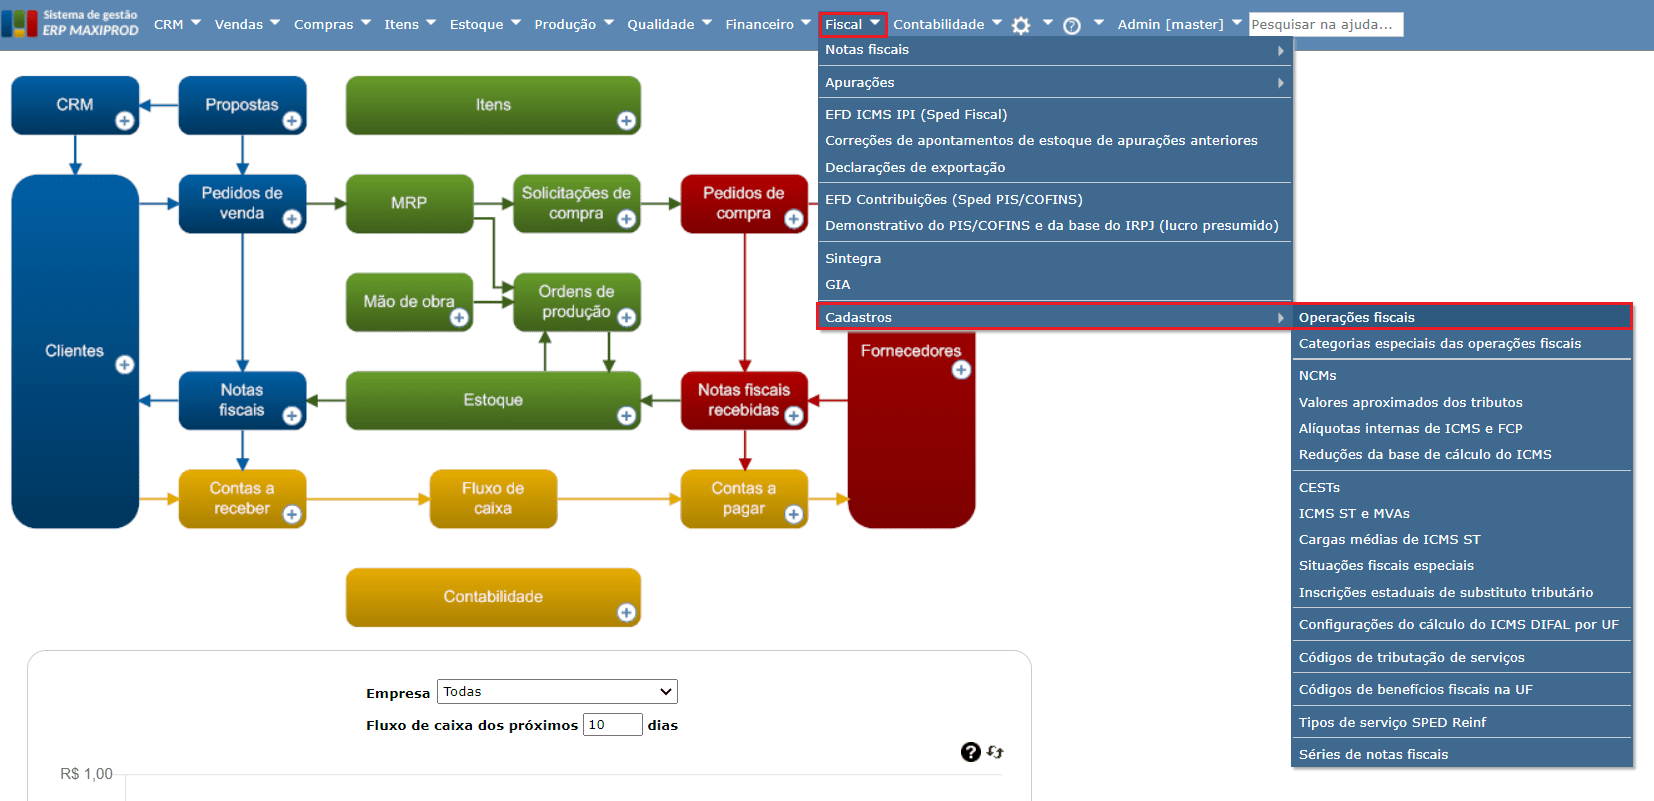Click the plus icon on Contabilidade block
1654x801 pixels.
(x=627, y=613)
